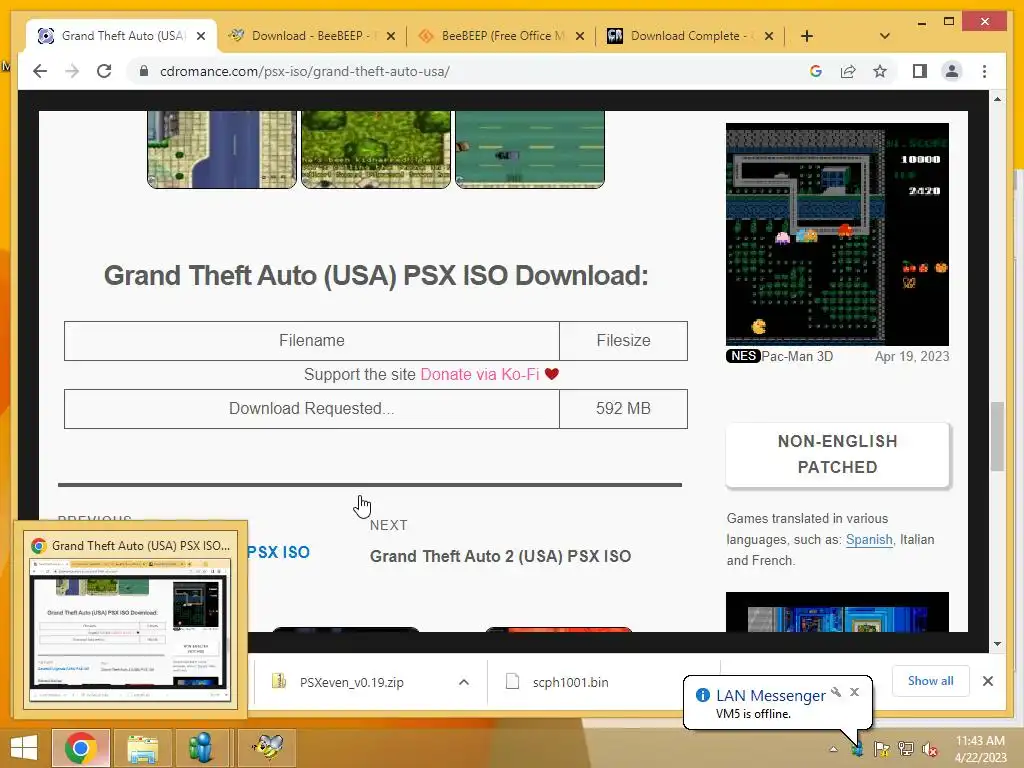The image size is (1024, 768).
Task: Open the Windows Start button
Action: [x=24, y=748]
